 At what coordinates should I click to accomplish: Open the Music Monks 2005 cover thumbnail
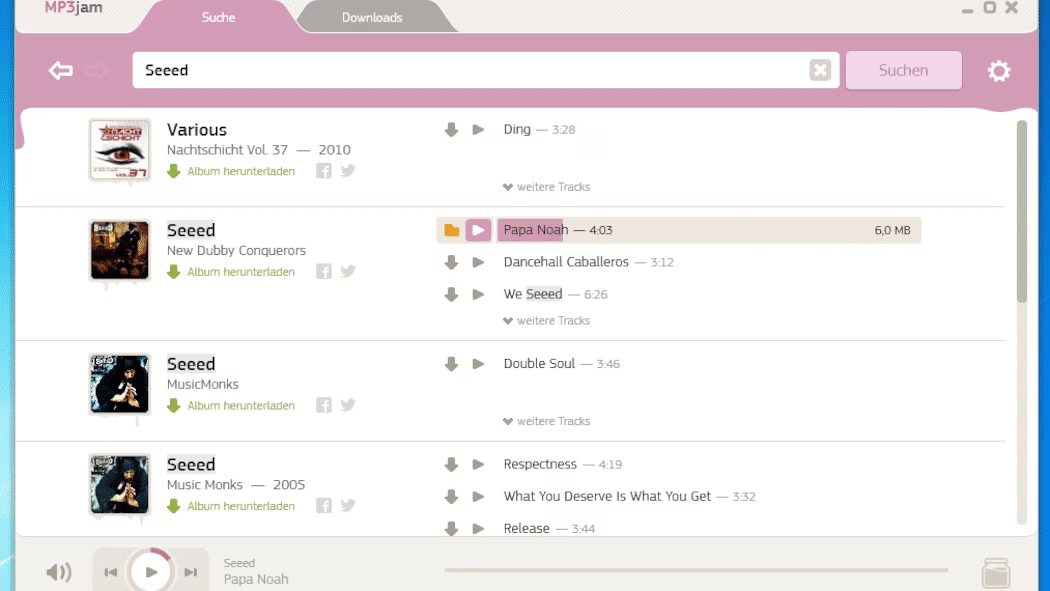tap(120, 485)
